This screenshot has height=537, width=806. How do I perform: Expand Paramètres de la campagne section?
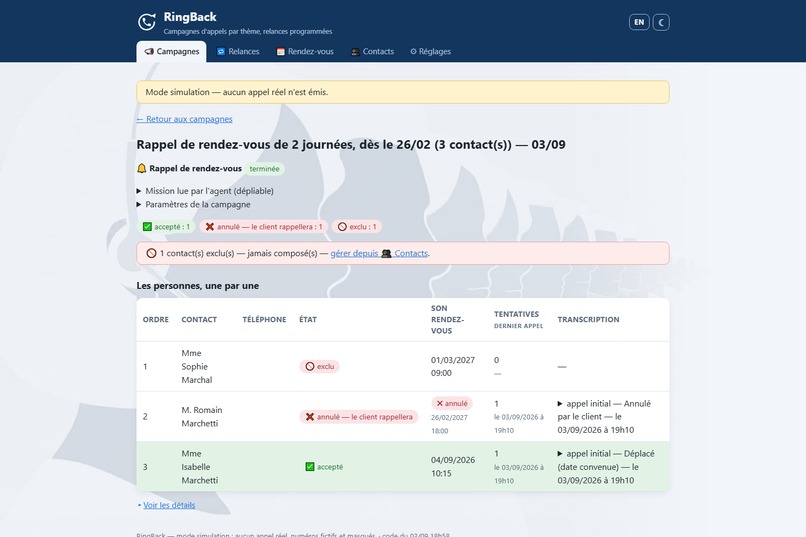[x=194, y=204]
